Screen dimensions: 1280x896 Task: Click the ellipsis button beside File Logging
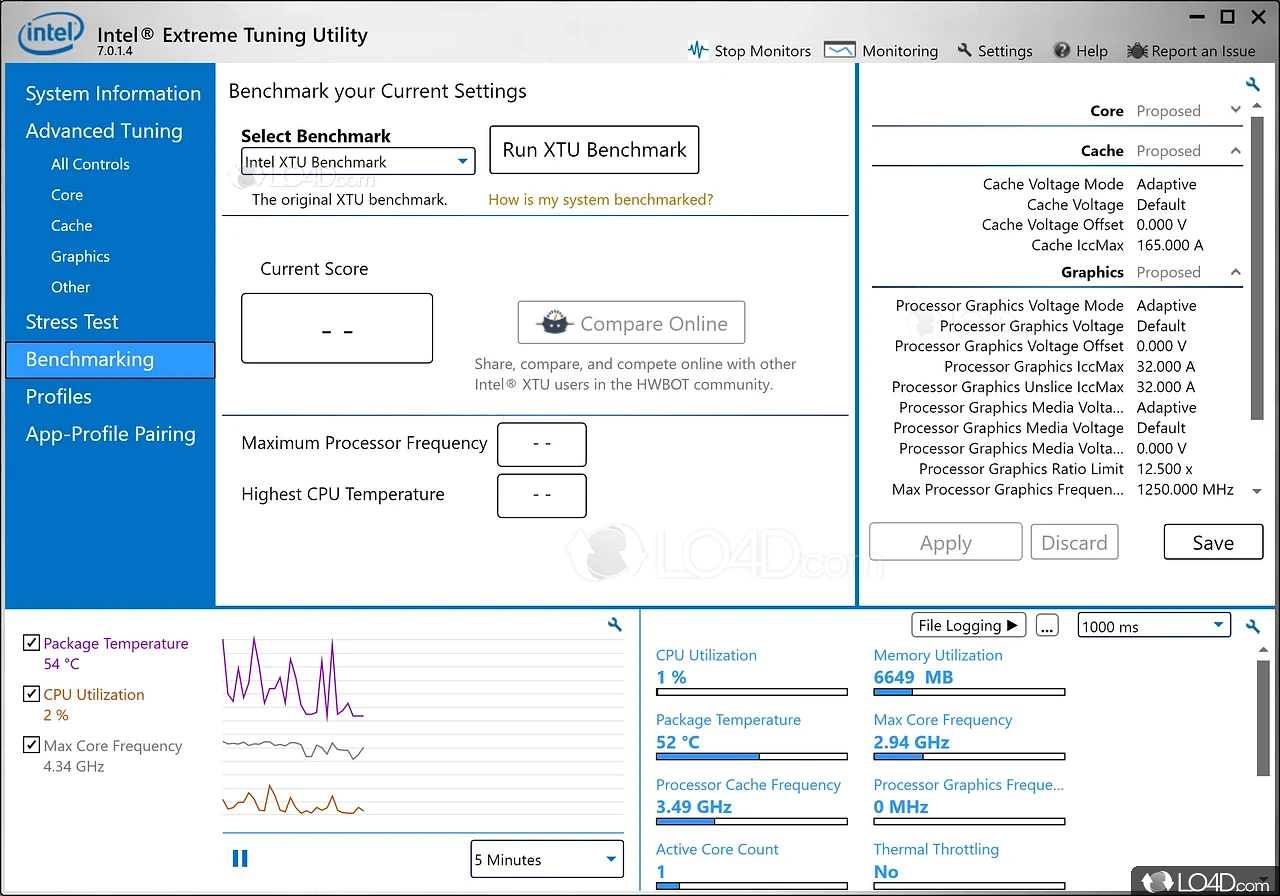pyautogui.click(x=1047, y=625)
